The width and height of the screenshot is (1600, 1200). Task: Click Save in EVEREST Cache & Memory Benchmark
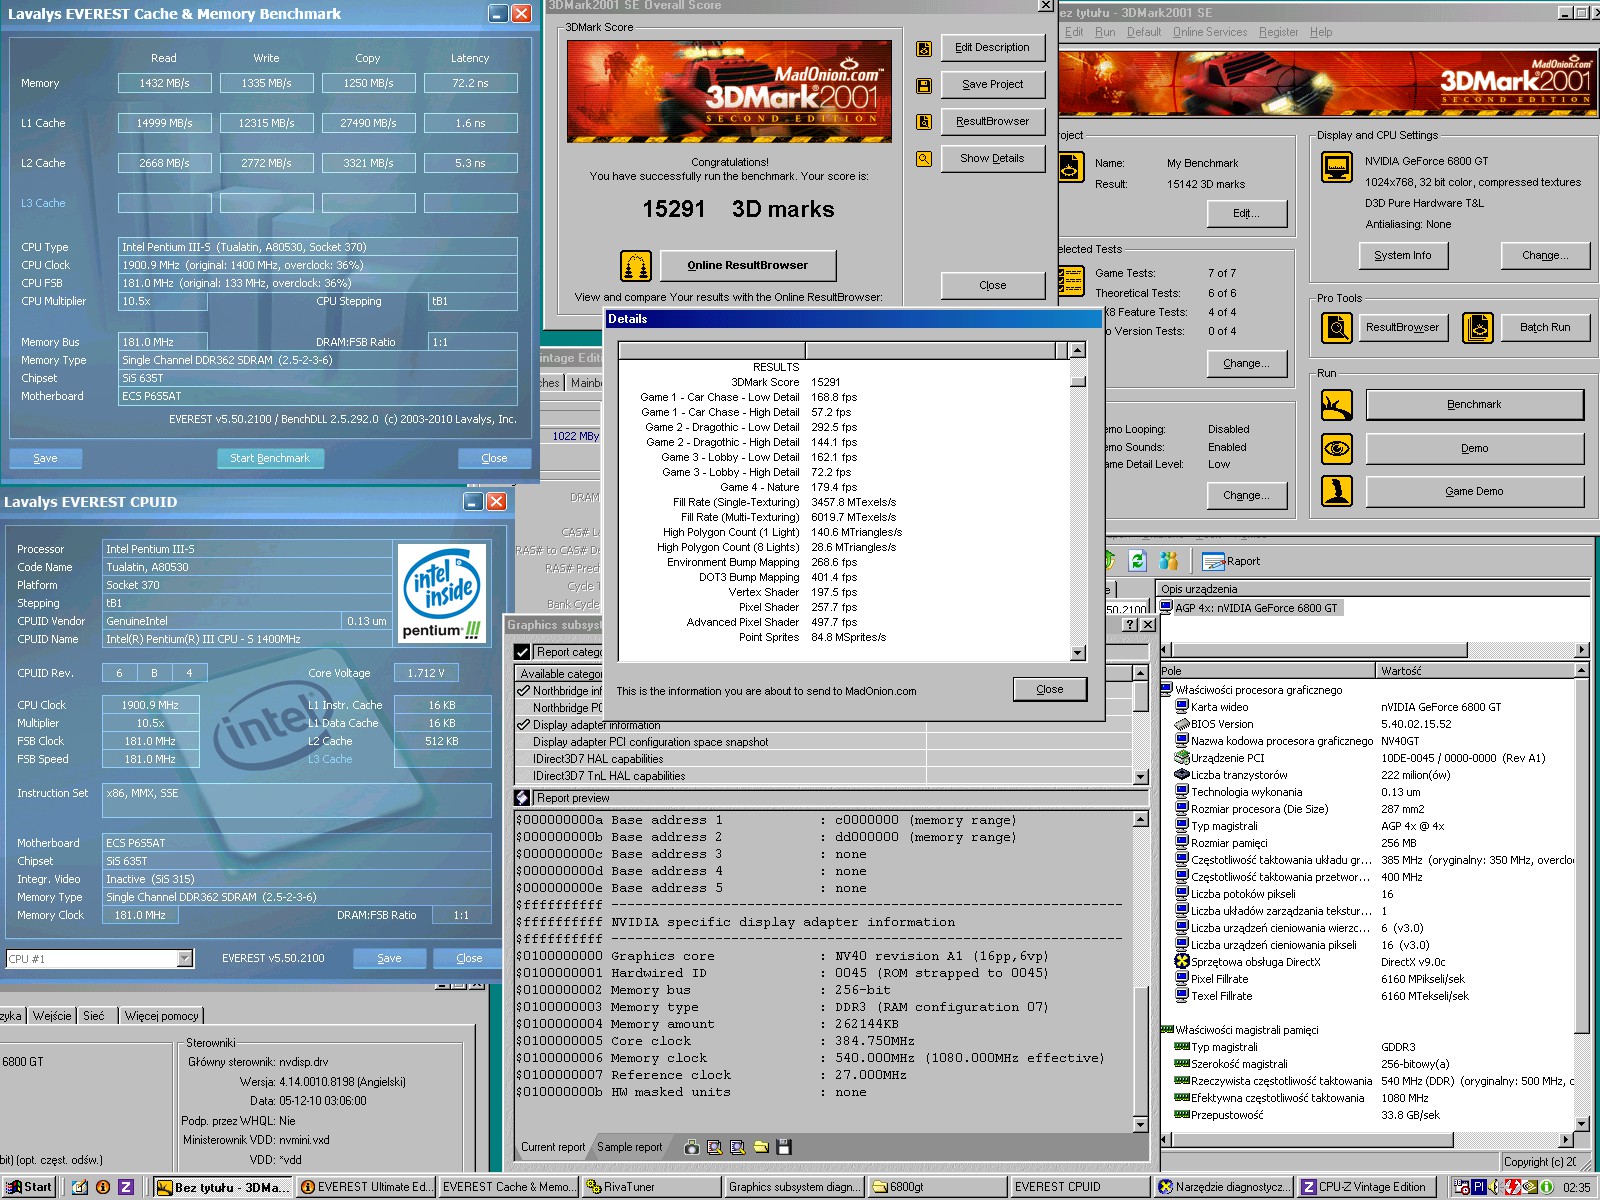point(45,458)
